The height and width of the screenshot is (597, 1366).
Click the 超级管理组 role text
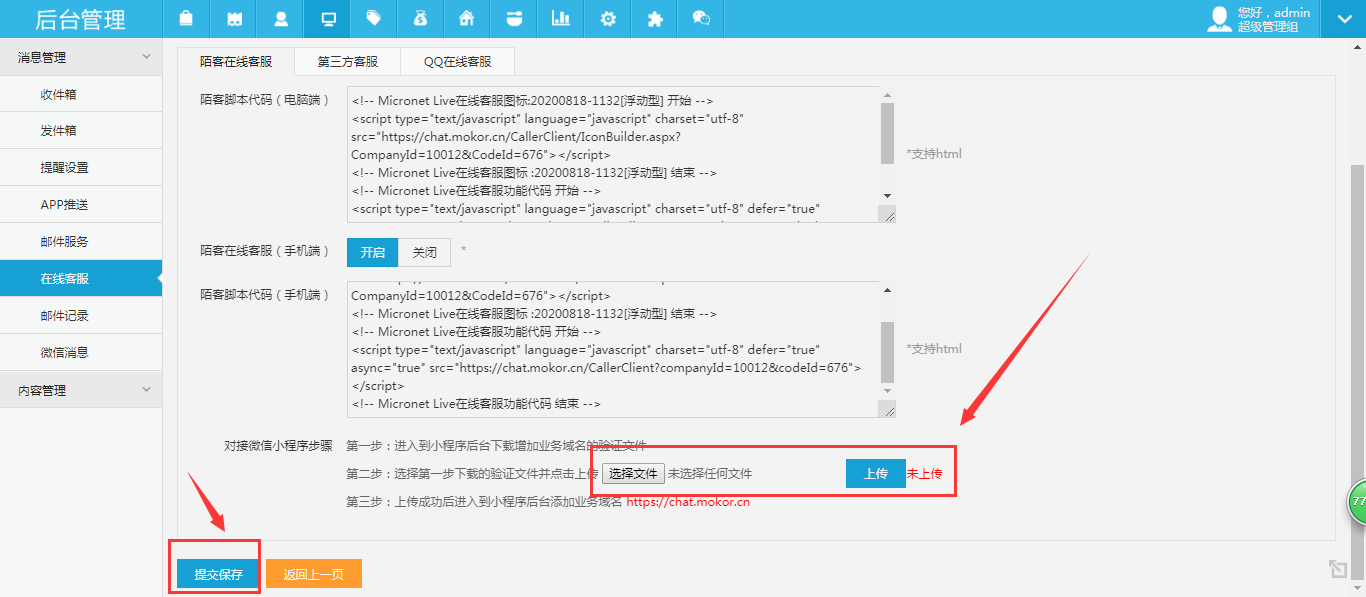(x=1268, y=26)
